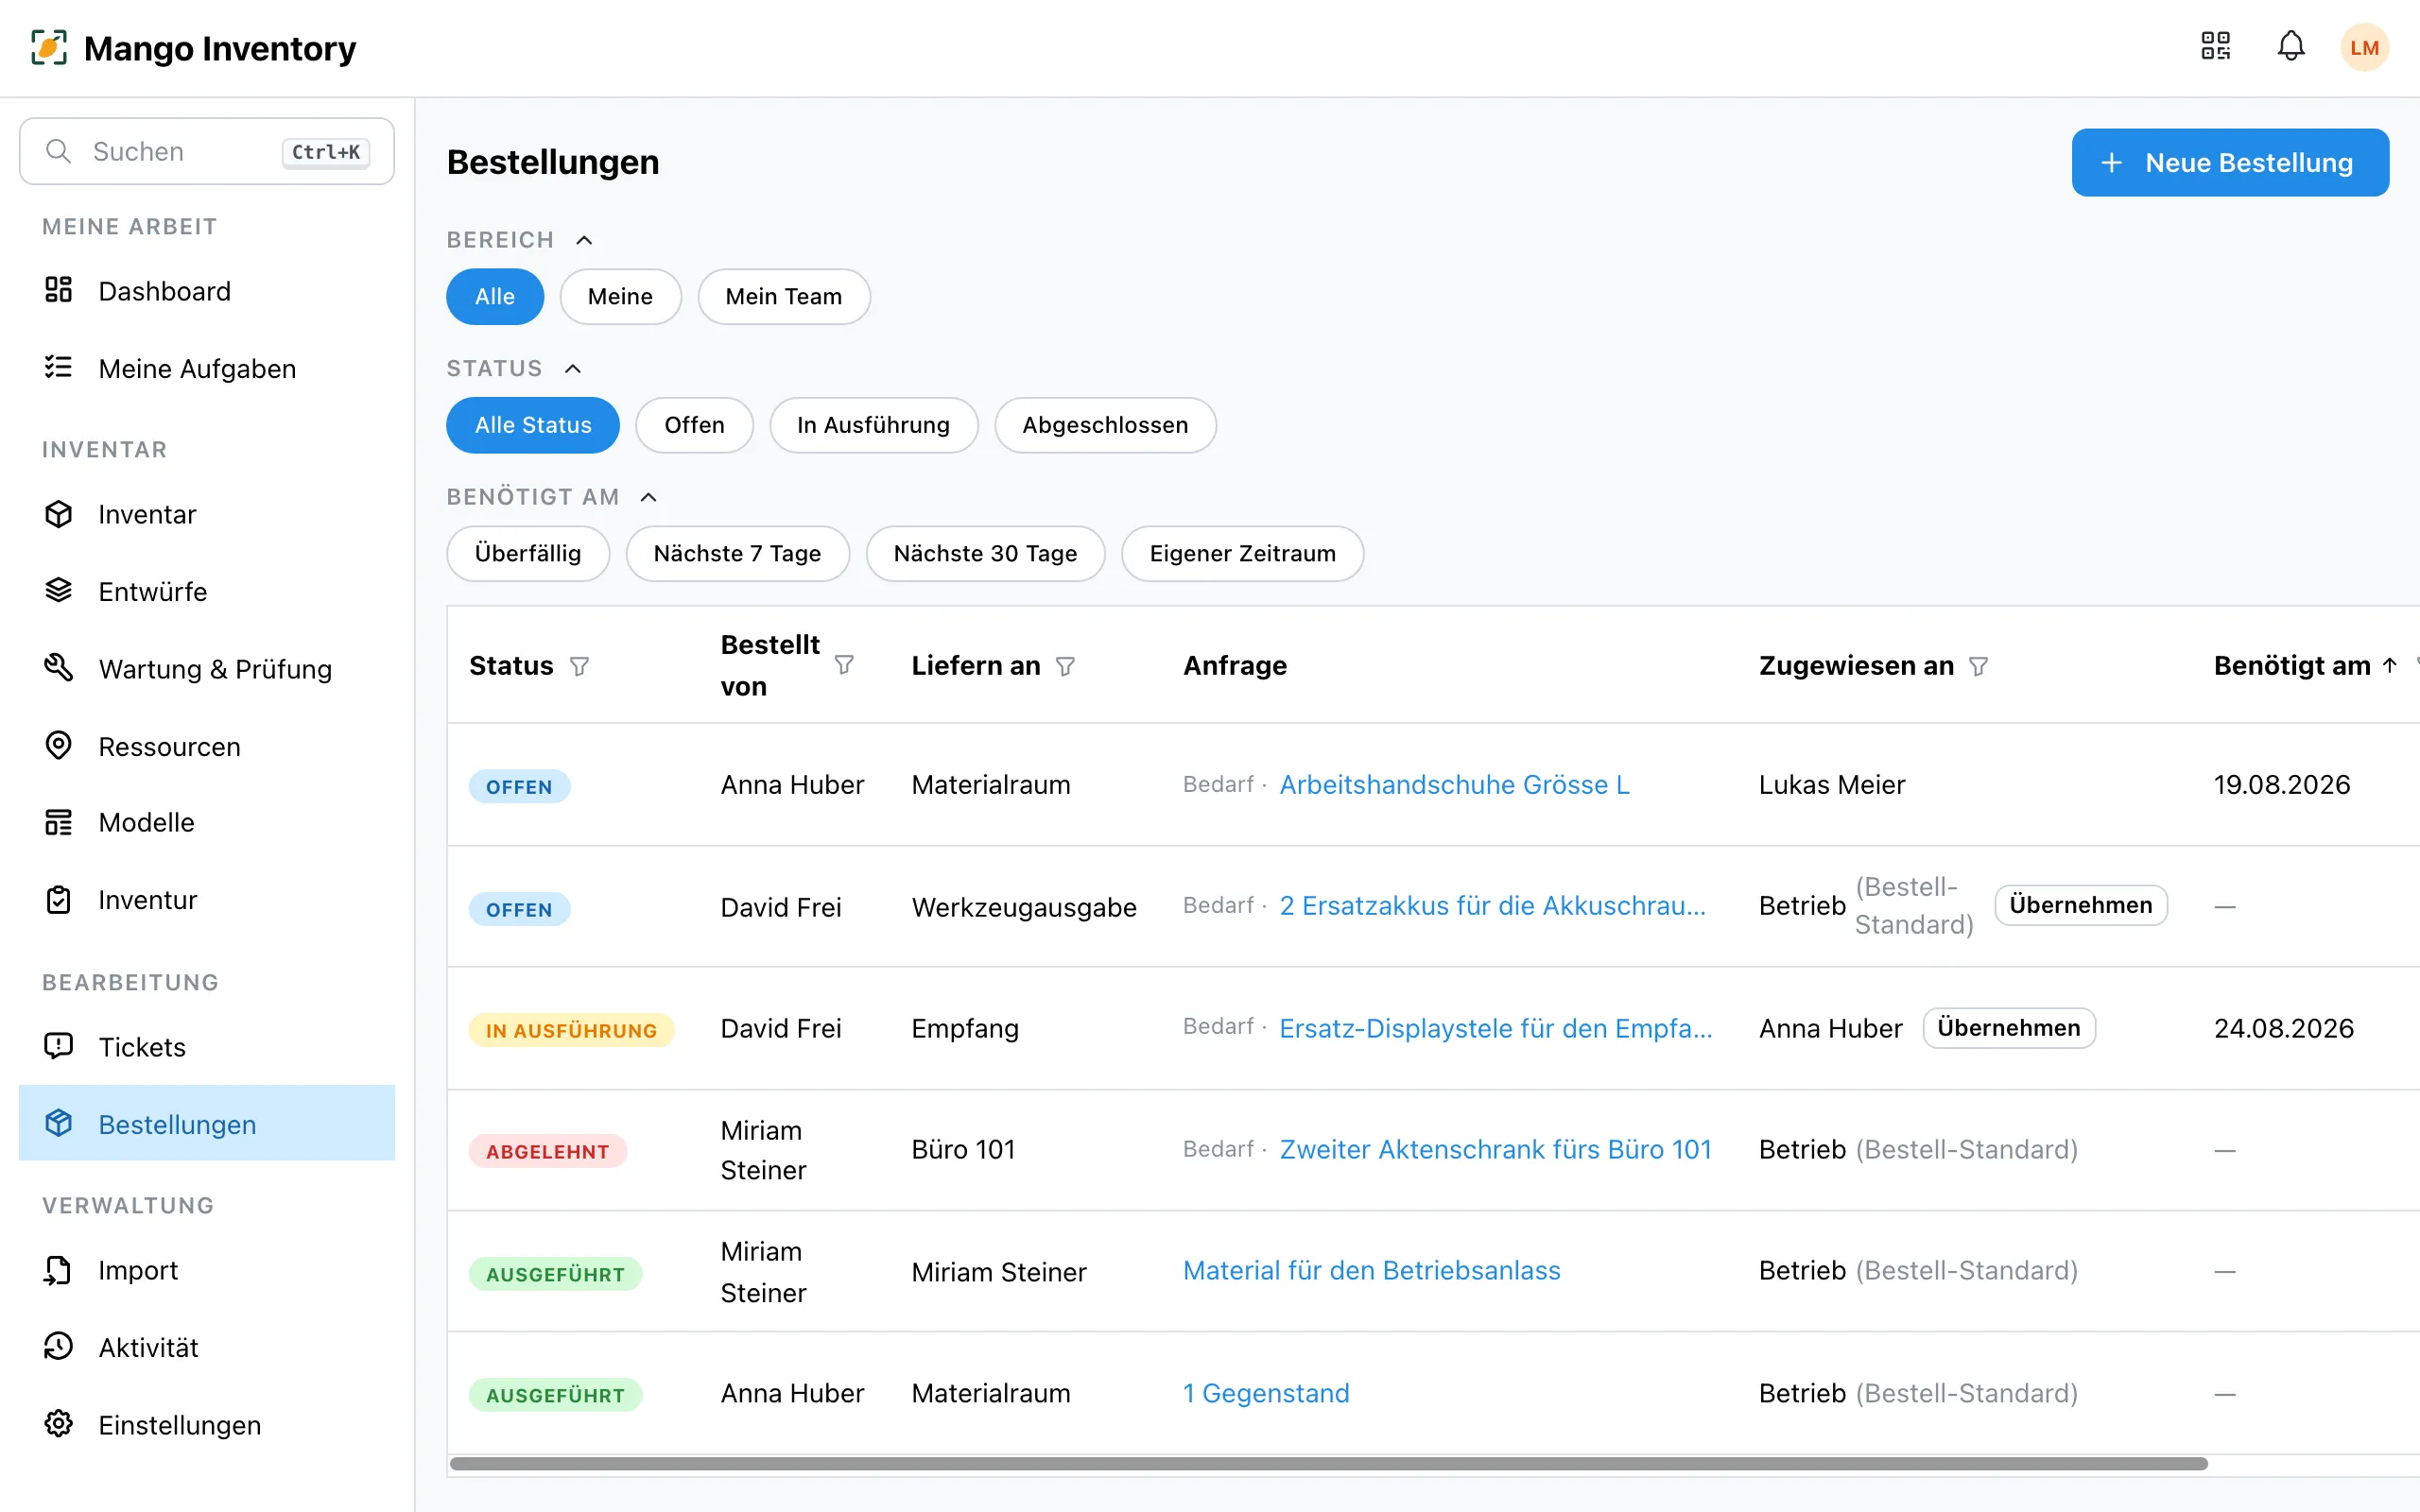Open notifications bell icon
Viewport: 2420px width, 1512px height.
2291,46
